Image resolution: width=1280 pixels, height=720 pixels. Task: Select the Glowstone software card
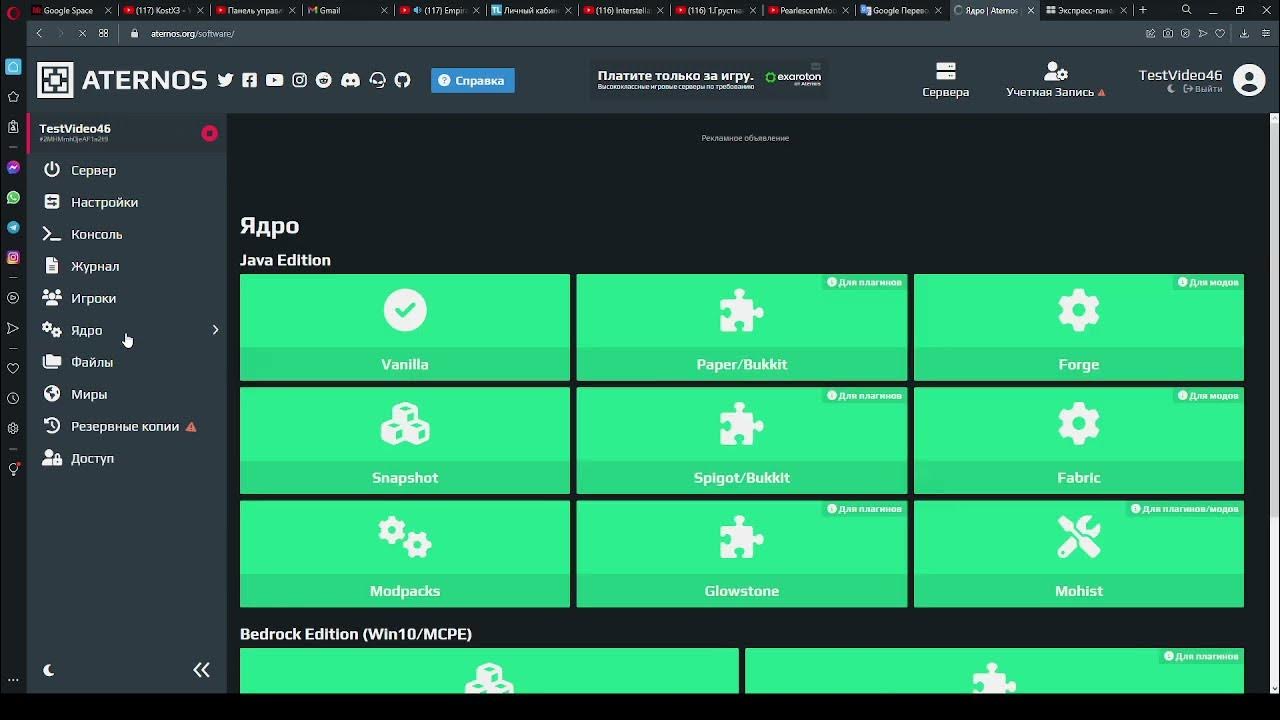[742, 554]
